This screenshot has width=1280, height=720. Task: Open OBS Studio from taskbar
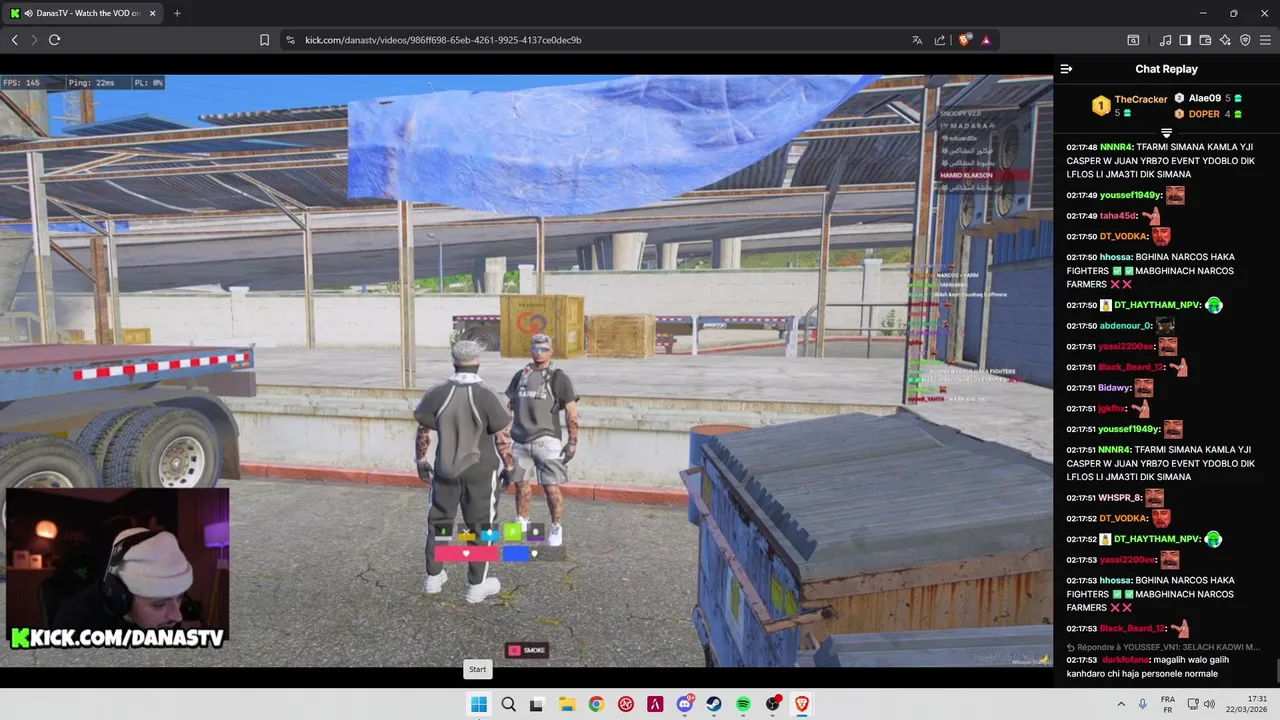[x=773, y=704]
